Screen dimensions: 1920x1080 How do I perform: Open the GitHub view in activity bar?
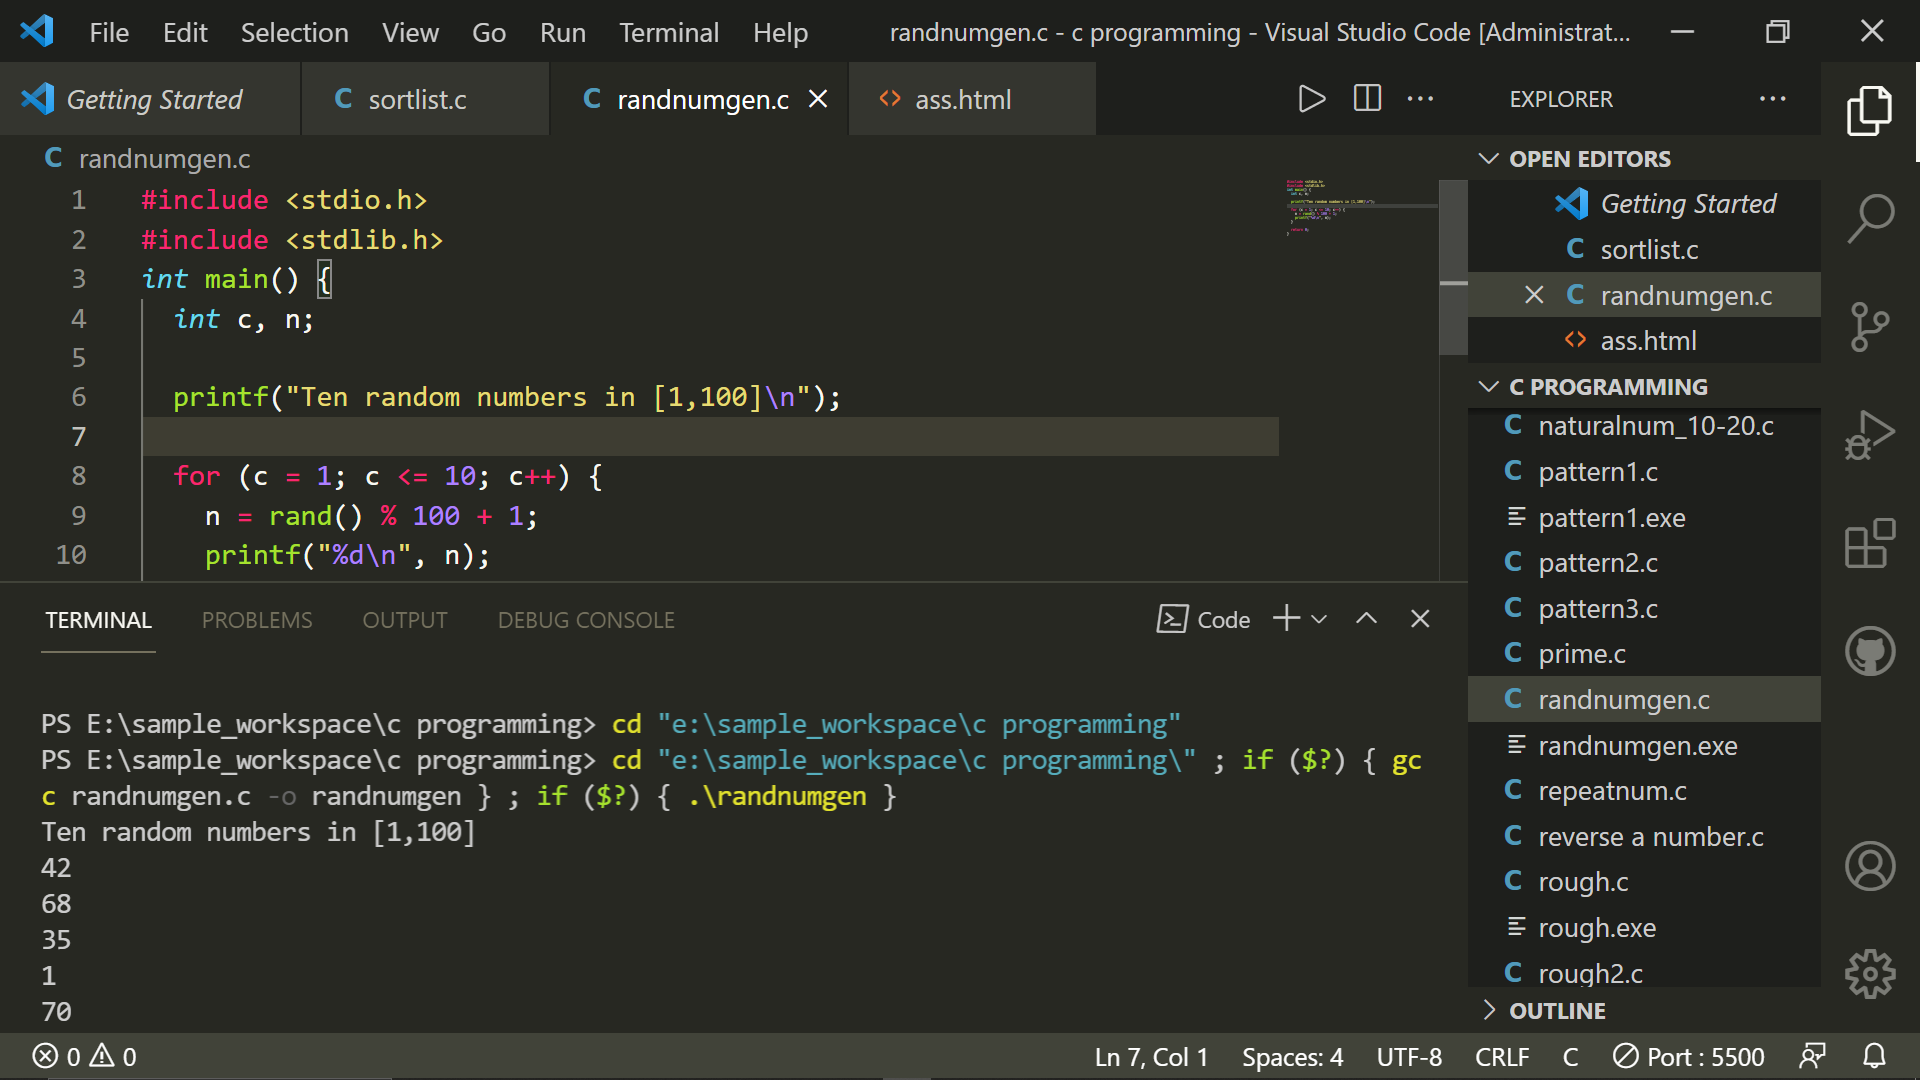tap(1869, 652)
